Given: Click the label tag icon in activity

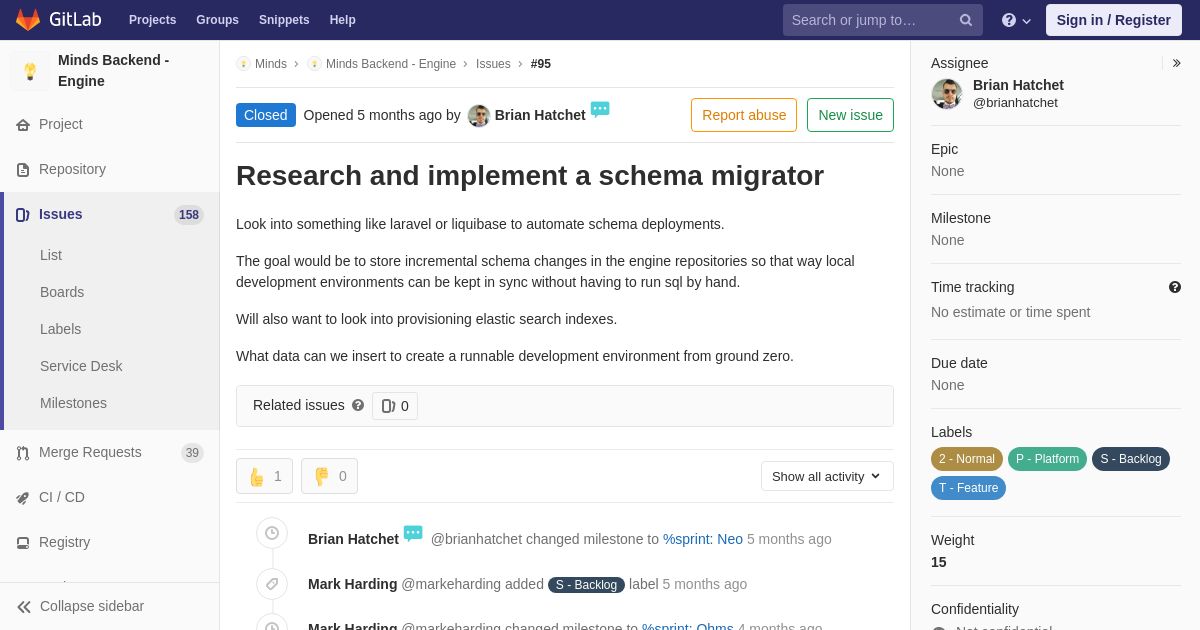Looking at the screenshot, I should click(272, 584).
